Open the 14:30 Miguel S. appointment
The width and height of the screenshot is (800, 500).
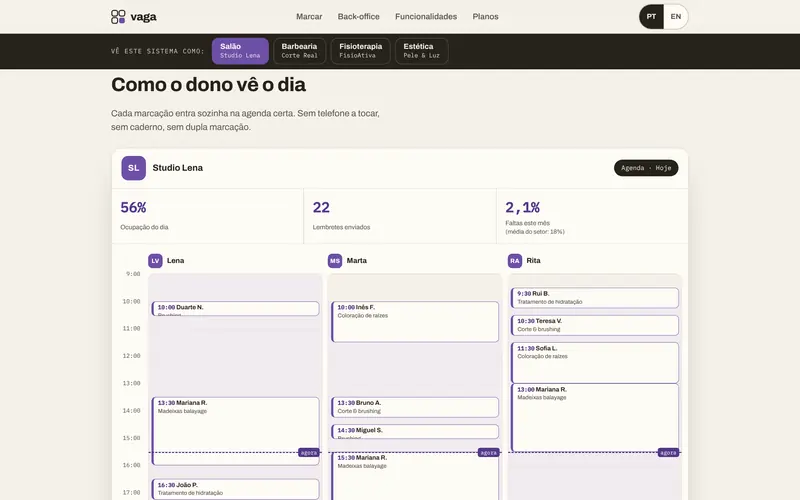[x=415, y=432]
